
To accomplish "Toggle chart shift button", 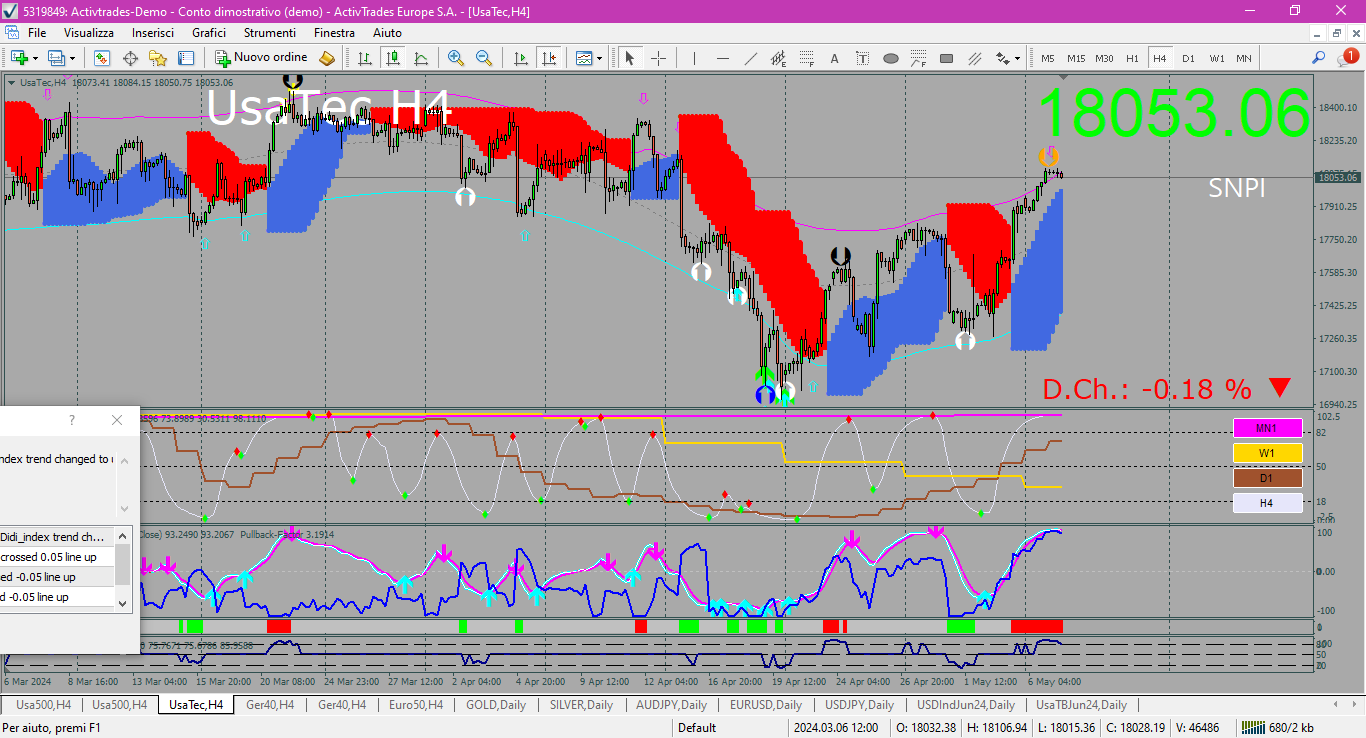I will (x=548, y=58).
